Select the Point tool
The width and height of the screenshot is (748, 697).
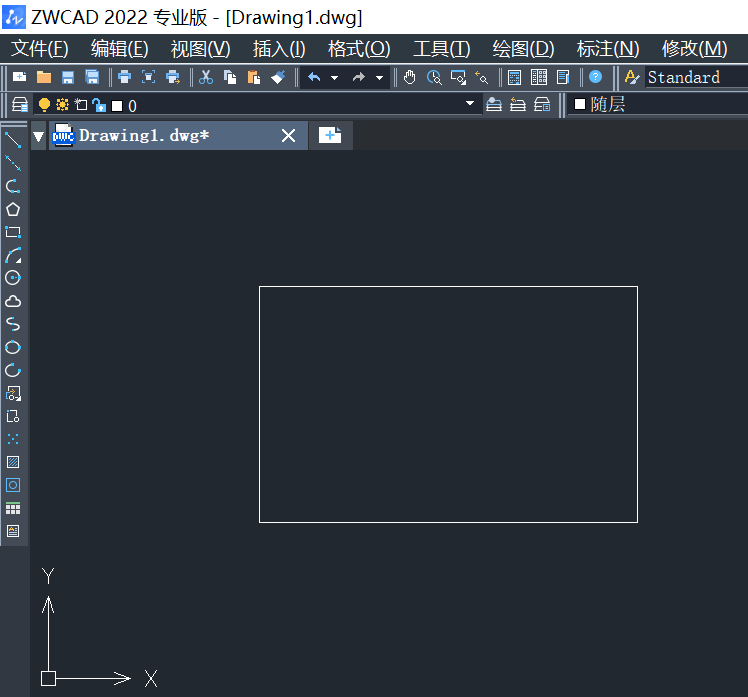click(x=13, y=439)
